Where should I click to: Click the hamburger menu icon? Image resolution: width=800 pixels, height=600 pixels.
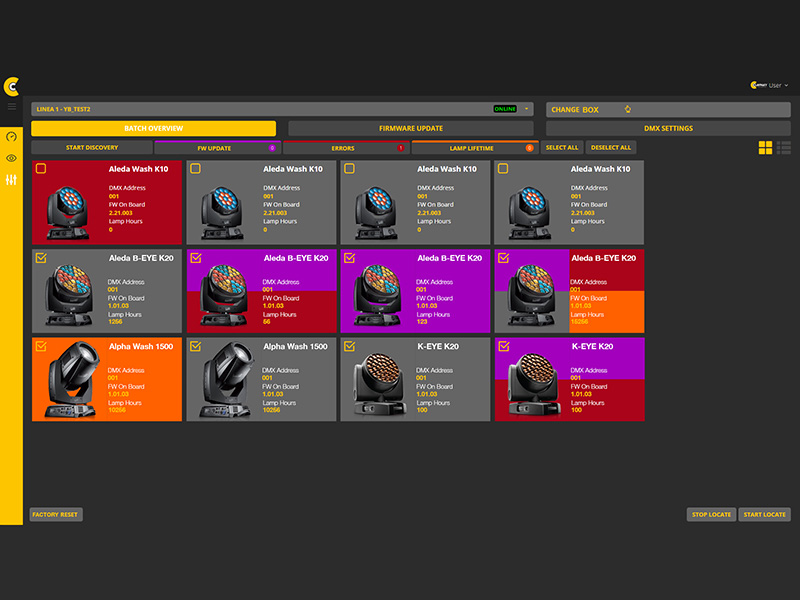[11, 106]
